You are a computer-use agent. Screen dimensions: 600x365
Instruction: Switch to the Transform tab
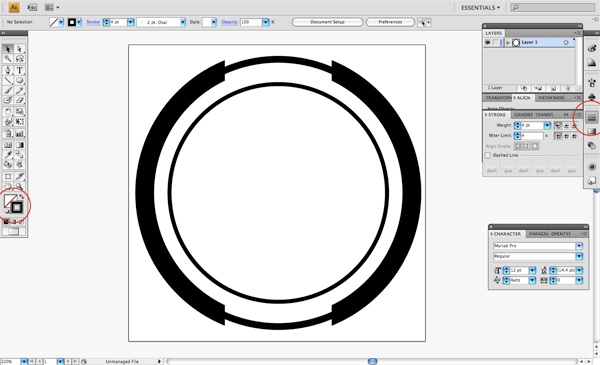coord(498,98)
